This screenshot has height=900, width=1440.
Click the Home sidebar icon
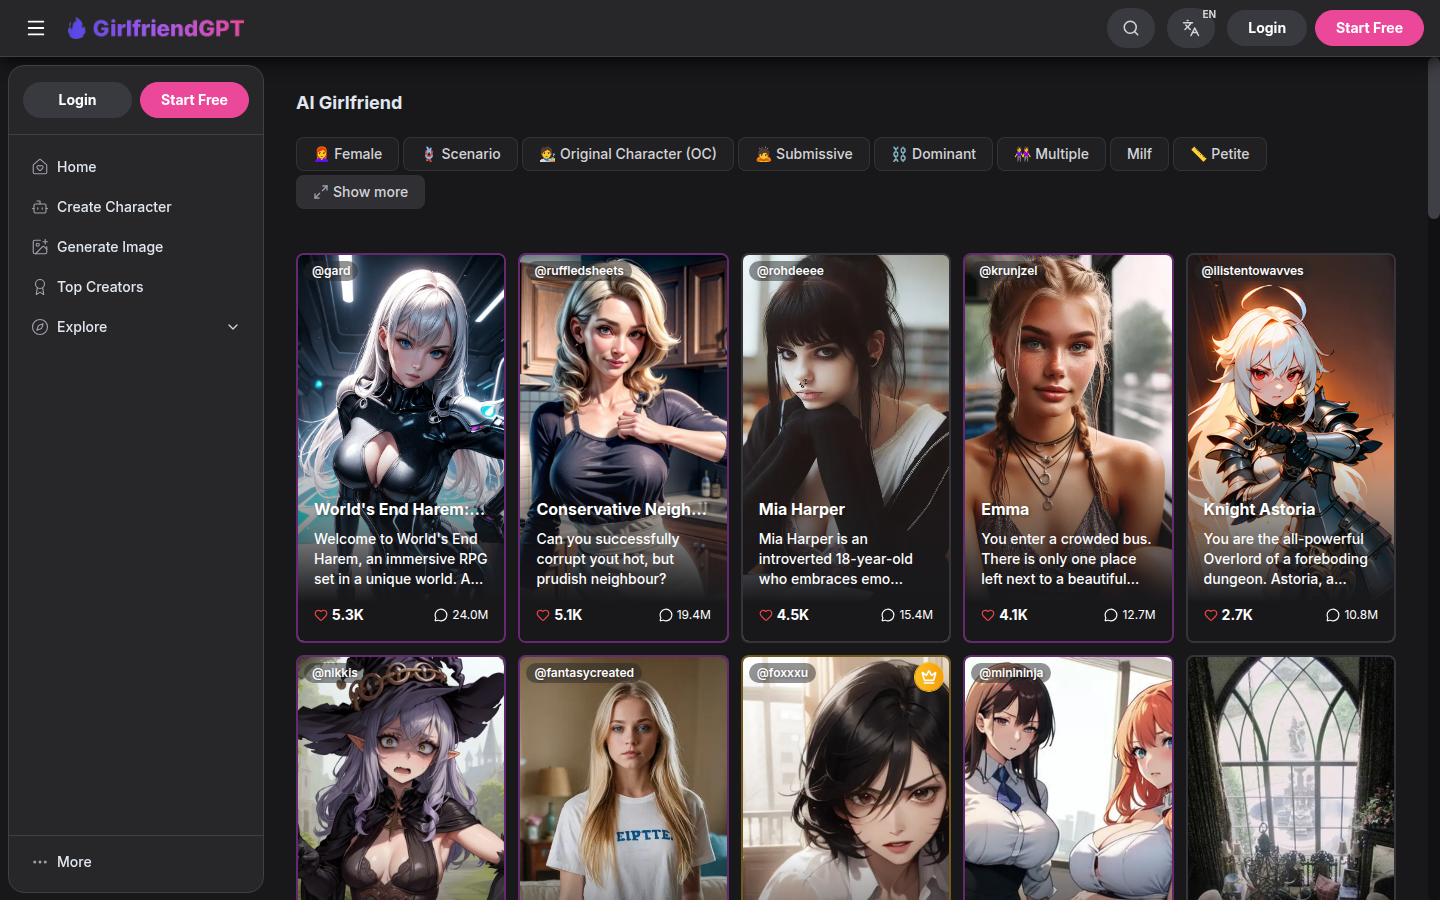click(40, 167)
